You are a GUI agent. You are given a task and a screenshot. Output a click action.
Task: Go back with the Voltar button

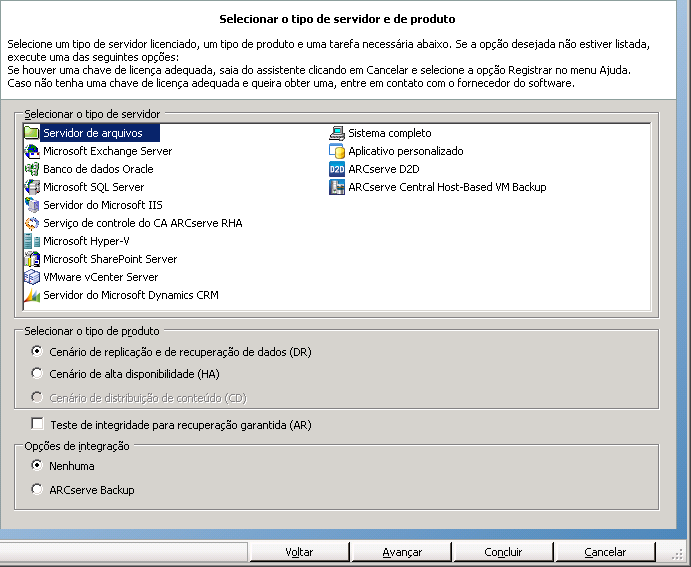coord(299,552)
